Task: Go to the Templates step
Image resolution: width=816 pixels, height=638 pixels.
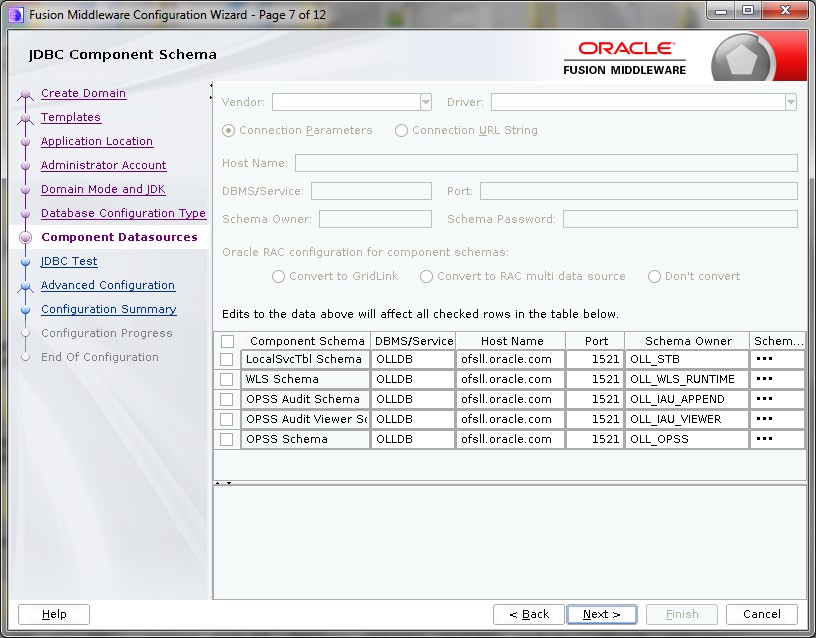Action: pyautogui.click(x=71, y=117)
